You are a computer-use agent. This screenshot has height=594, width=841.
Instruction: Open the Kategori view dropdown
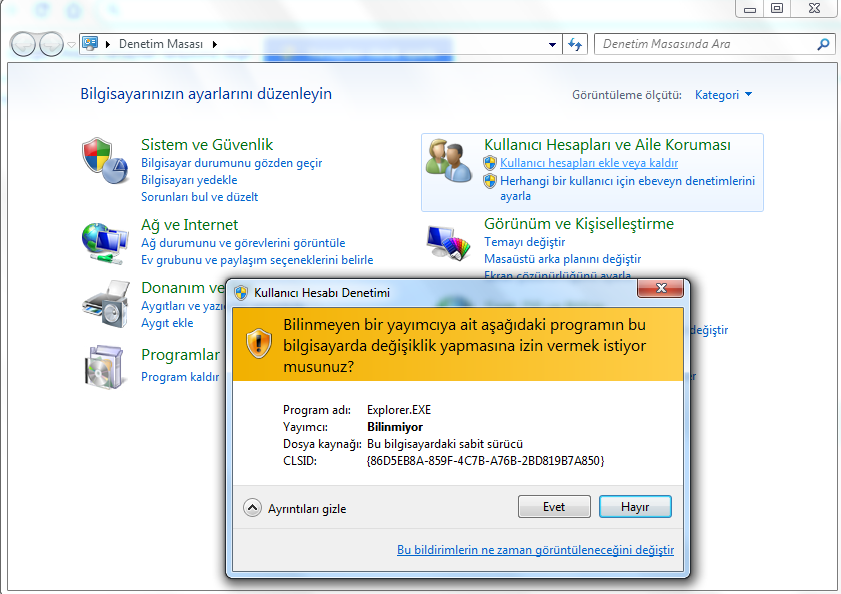tap(723, 95)
